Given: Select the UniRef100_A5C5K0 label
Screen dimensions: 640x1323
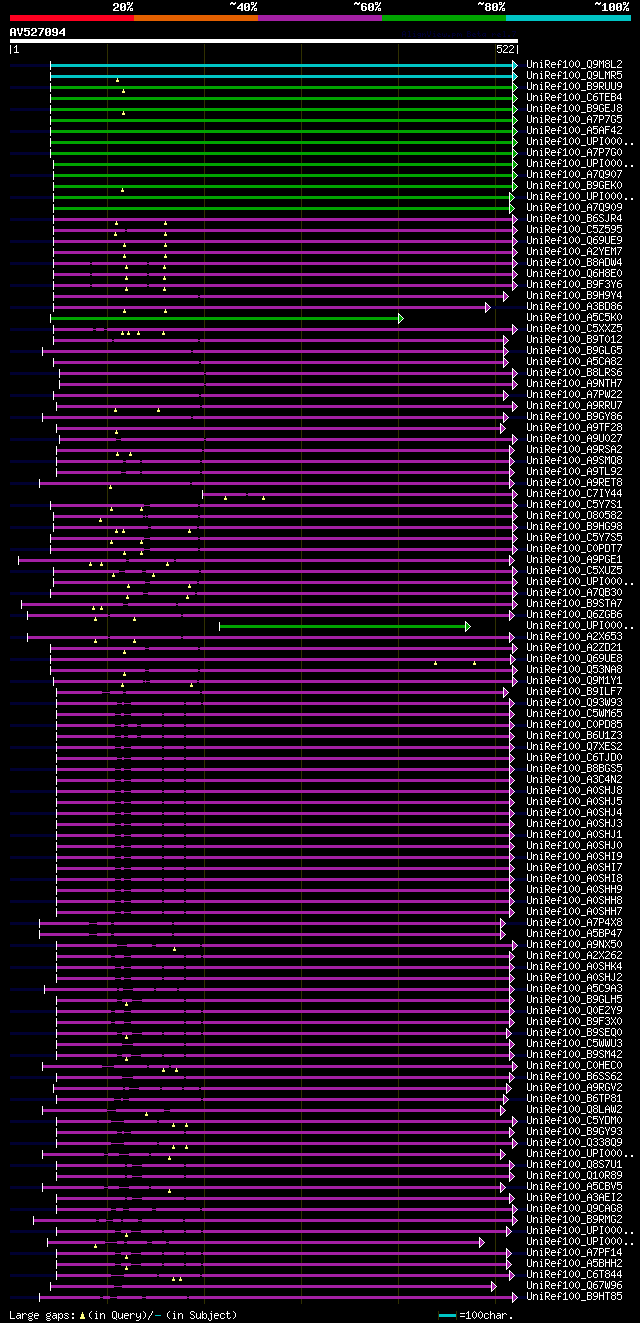Looking at the screenshot, I should pyautogui.click(x=574, y=318).
